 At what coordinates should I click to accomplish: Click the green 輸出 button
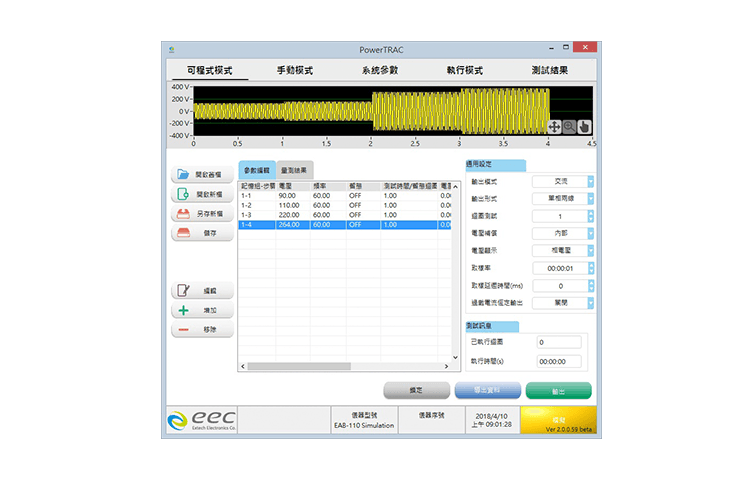pos(558,391)
